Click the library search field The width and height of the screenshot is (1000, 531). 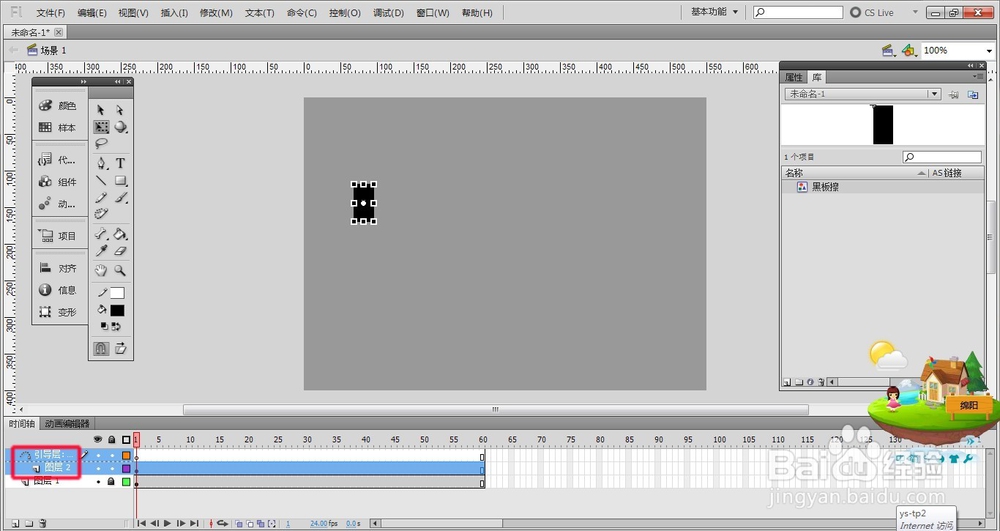tap(942, 157)
